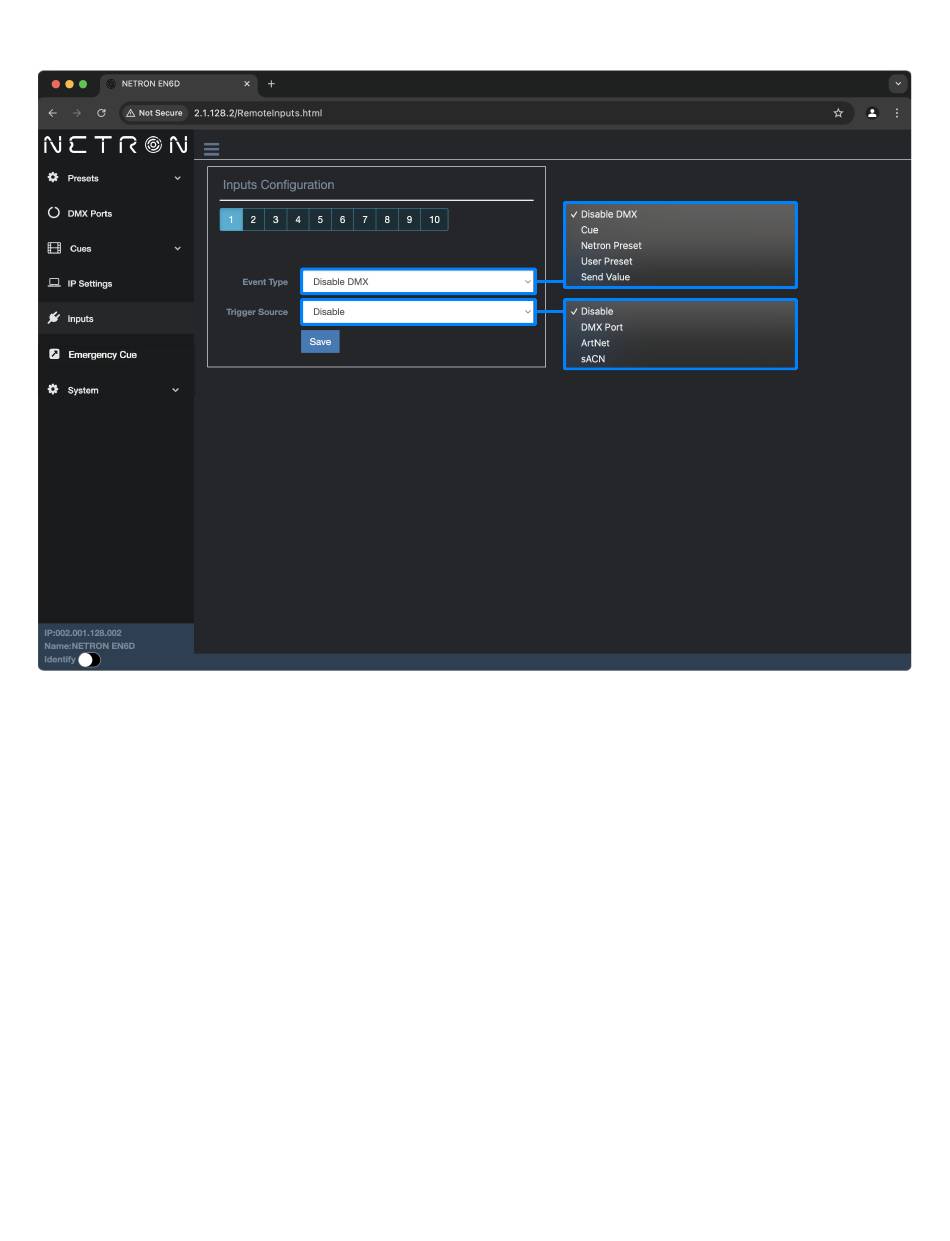Image resolution: width=950 pixels, height=1241 pixels.
Task: Click the IP:002.001.128.002 status text
Action: click(x=83, y=633)
